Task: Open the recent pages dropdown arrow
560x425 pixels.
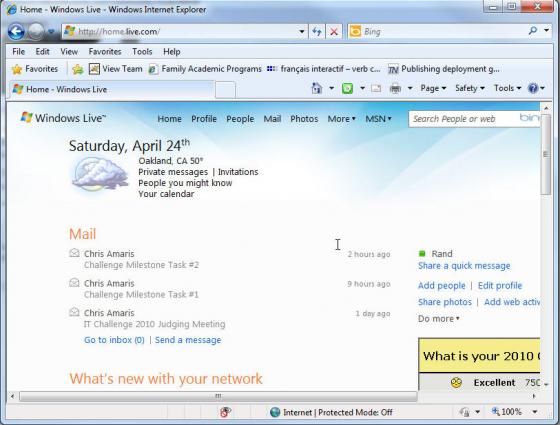Action: tap(51, 32)
